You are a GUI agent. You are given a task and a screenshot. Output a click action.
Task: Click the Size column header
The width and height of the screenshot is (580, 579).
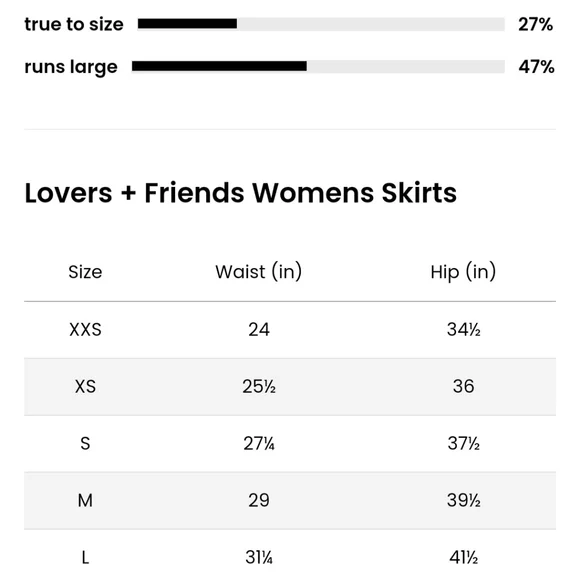(x=85, y=272)
